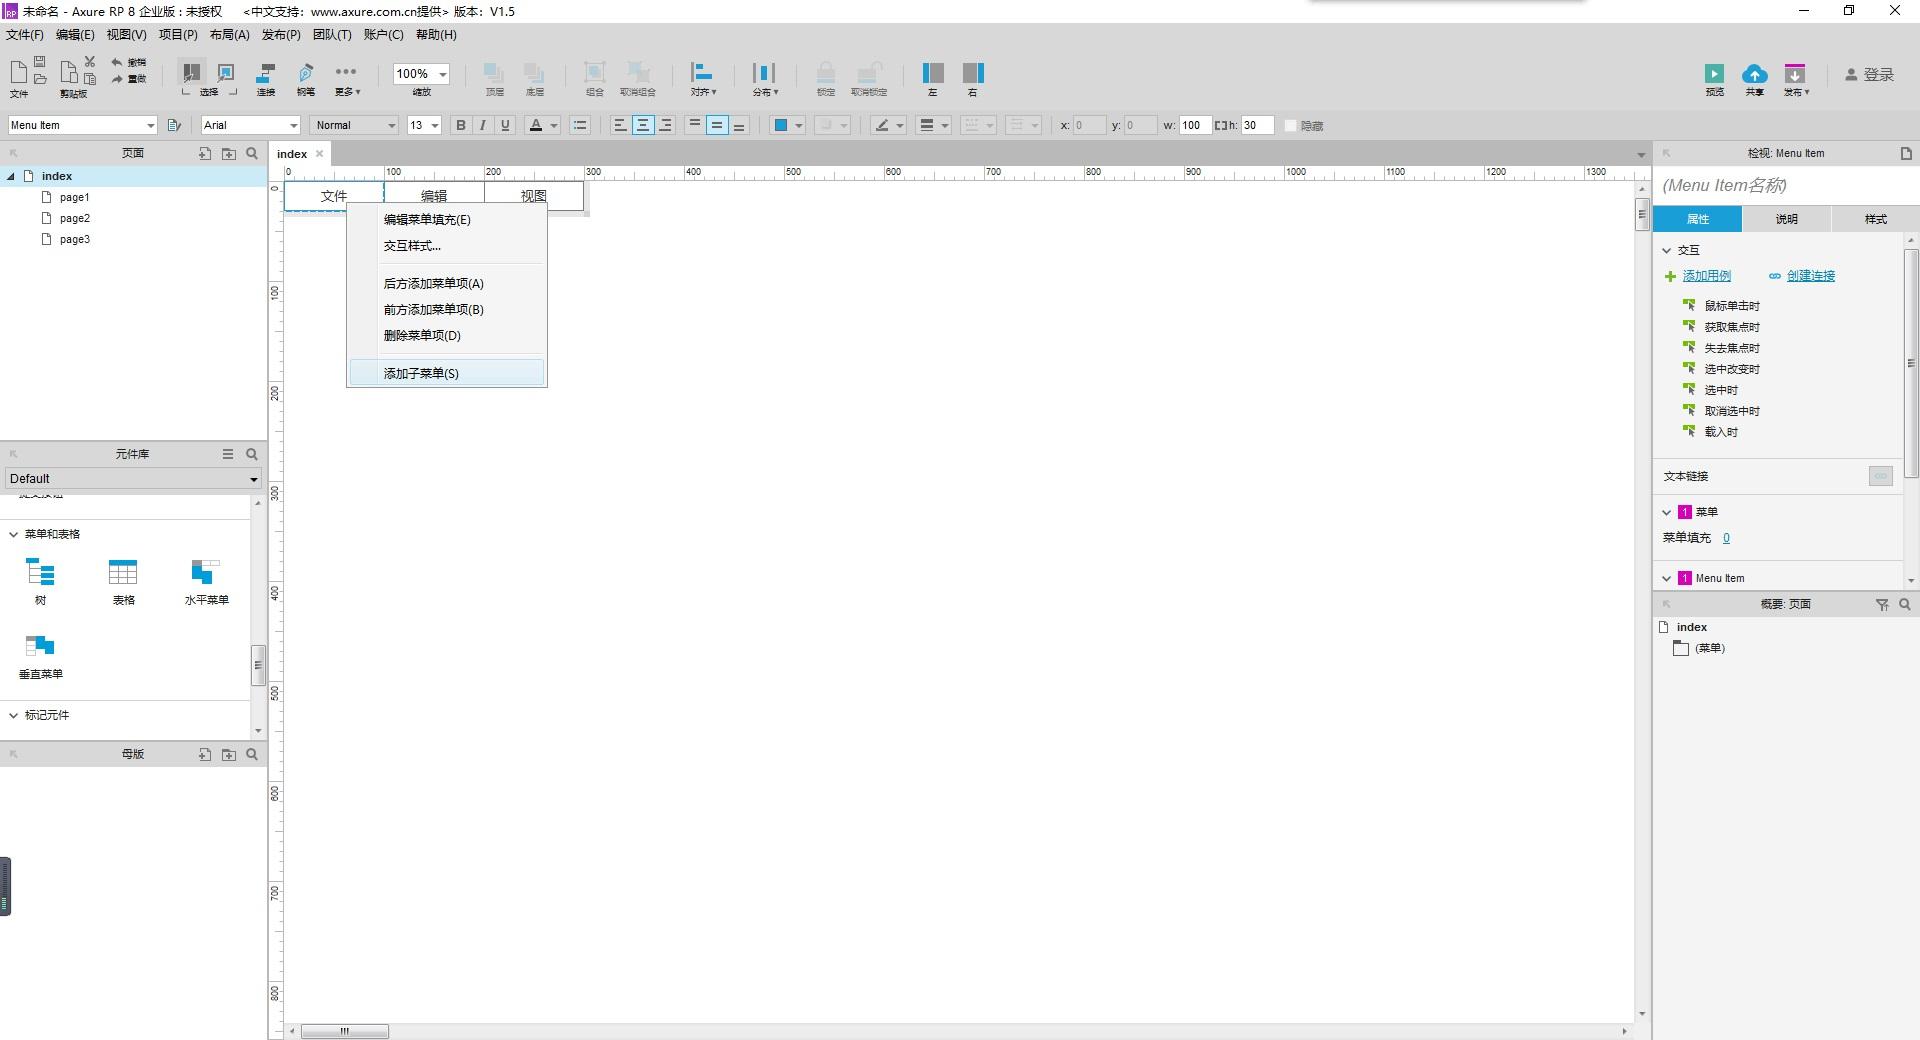
Task: Open the Edit (编辑) menu
Action: click(x=75, y=34)
